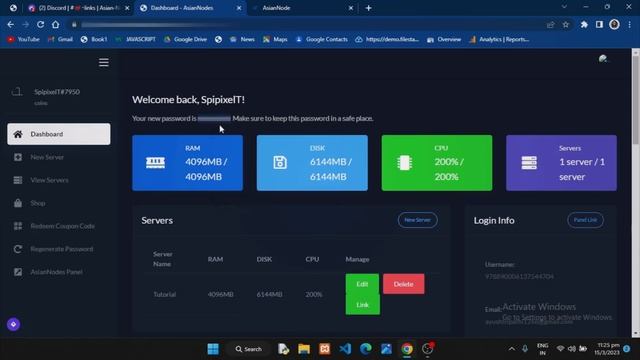This screenshot has width=640, height=360.
Task: Open the Chrome profile avatar
Action: pos(614,24)
